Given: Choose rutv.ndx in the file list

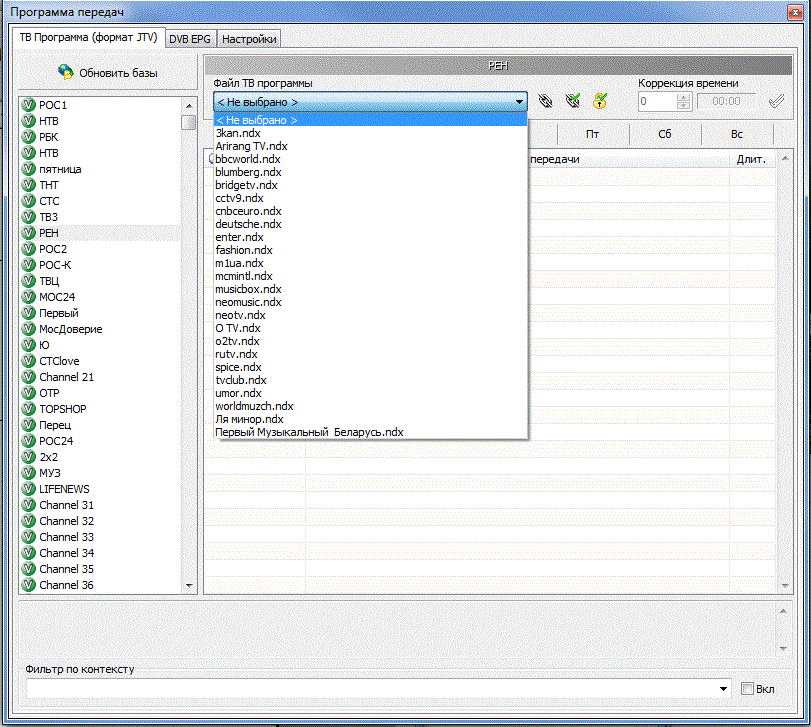Looking at the screenshot, I should click(236, 354).
